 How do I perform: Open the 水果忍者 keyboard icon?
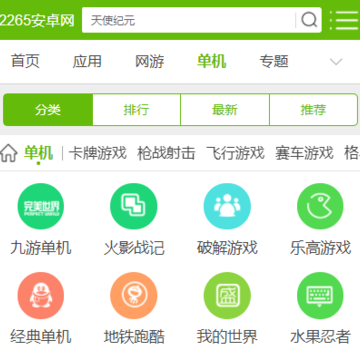pos(320,296)
